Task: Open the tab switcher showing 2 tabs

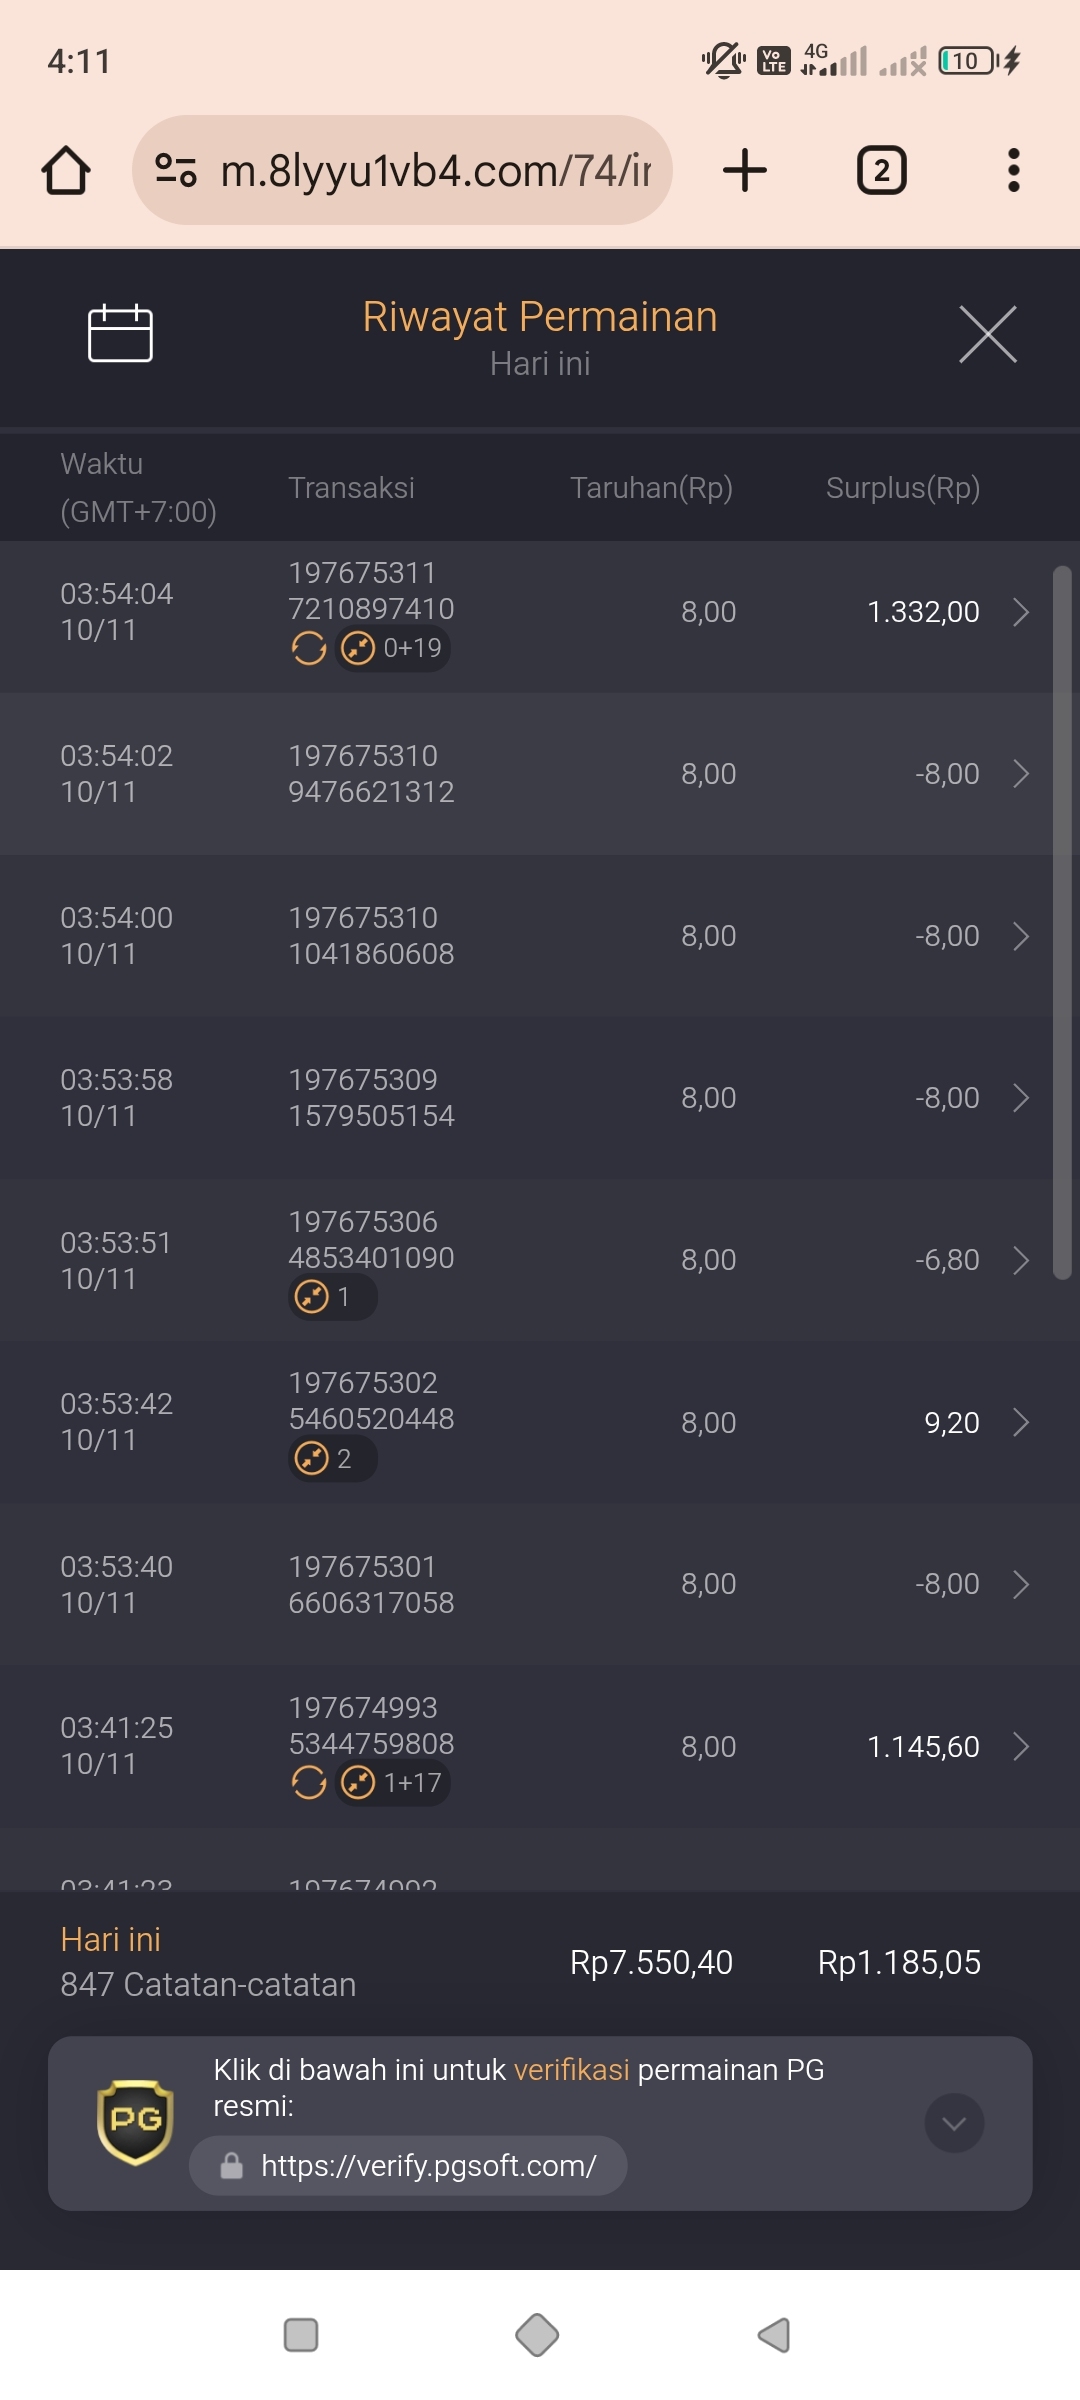Action: coord(881,170)
